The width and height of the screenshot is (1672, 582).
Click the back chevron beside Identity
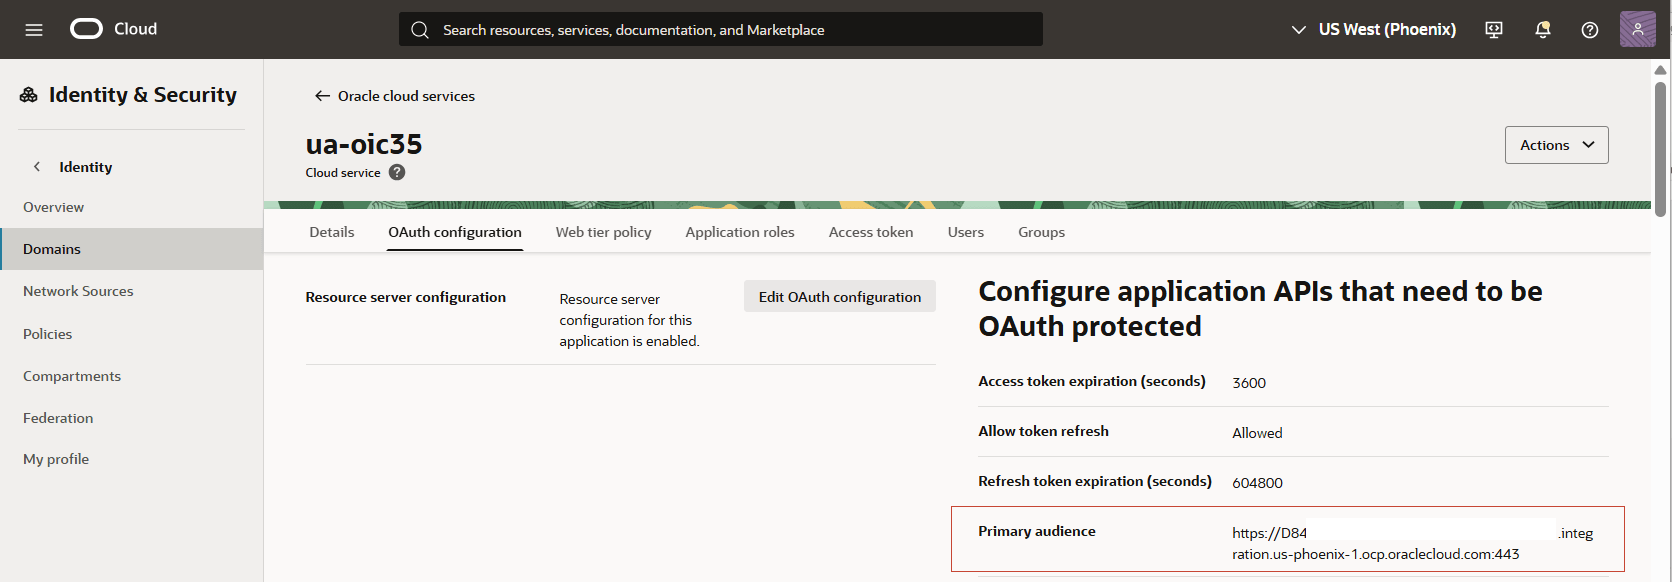(x=37, y=167)
